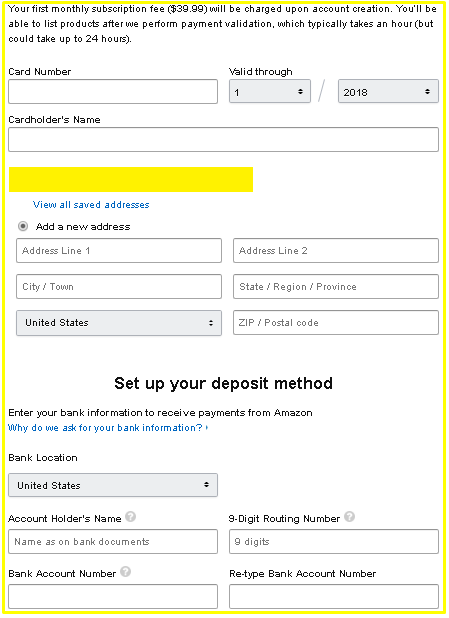Image resolution: width=449 pixels, height=618 pixels.
Task: Select the City / Town field
Action: [x=119, y=287]
